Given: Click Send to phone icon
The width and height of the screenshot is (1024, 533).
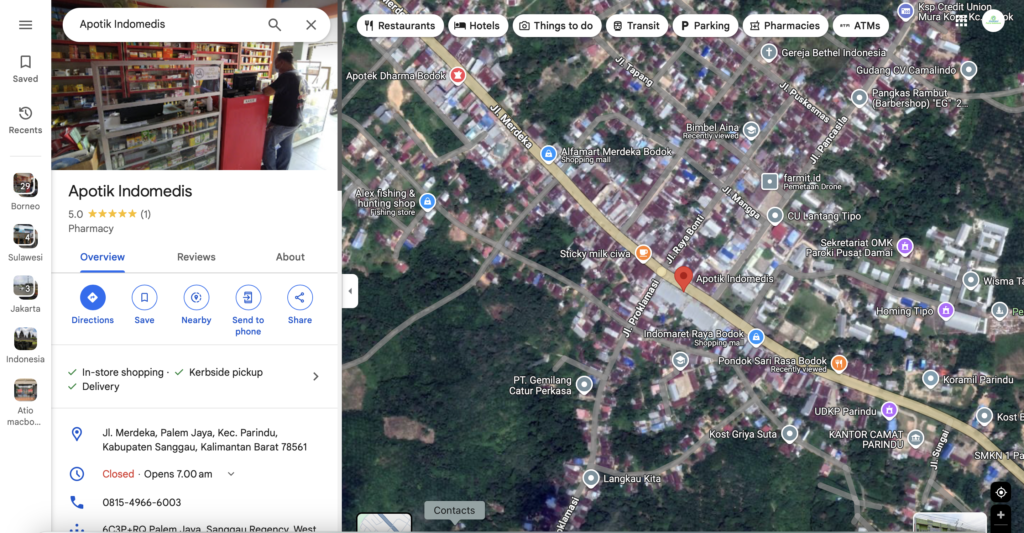Looking at the screenshot, I should click(x=248, y=297).
